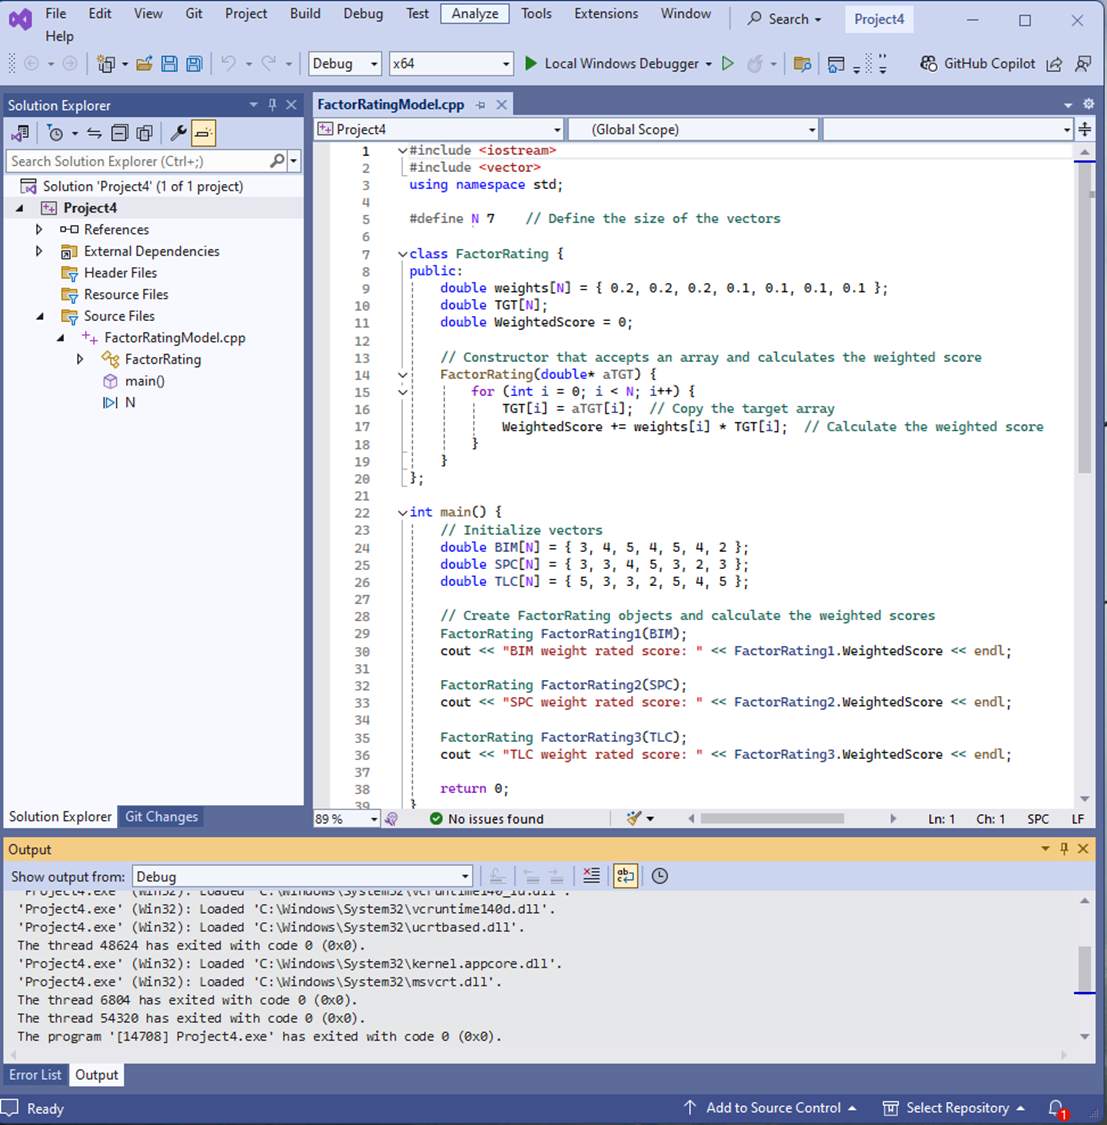The image size is (1107, 1125).
Task: Click the Sync with Active Document icon
Action: point(94,132)
